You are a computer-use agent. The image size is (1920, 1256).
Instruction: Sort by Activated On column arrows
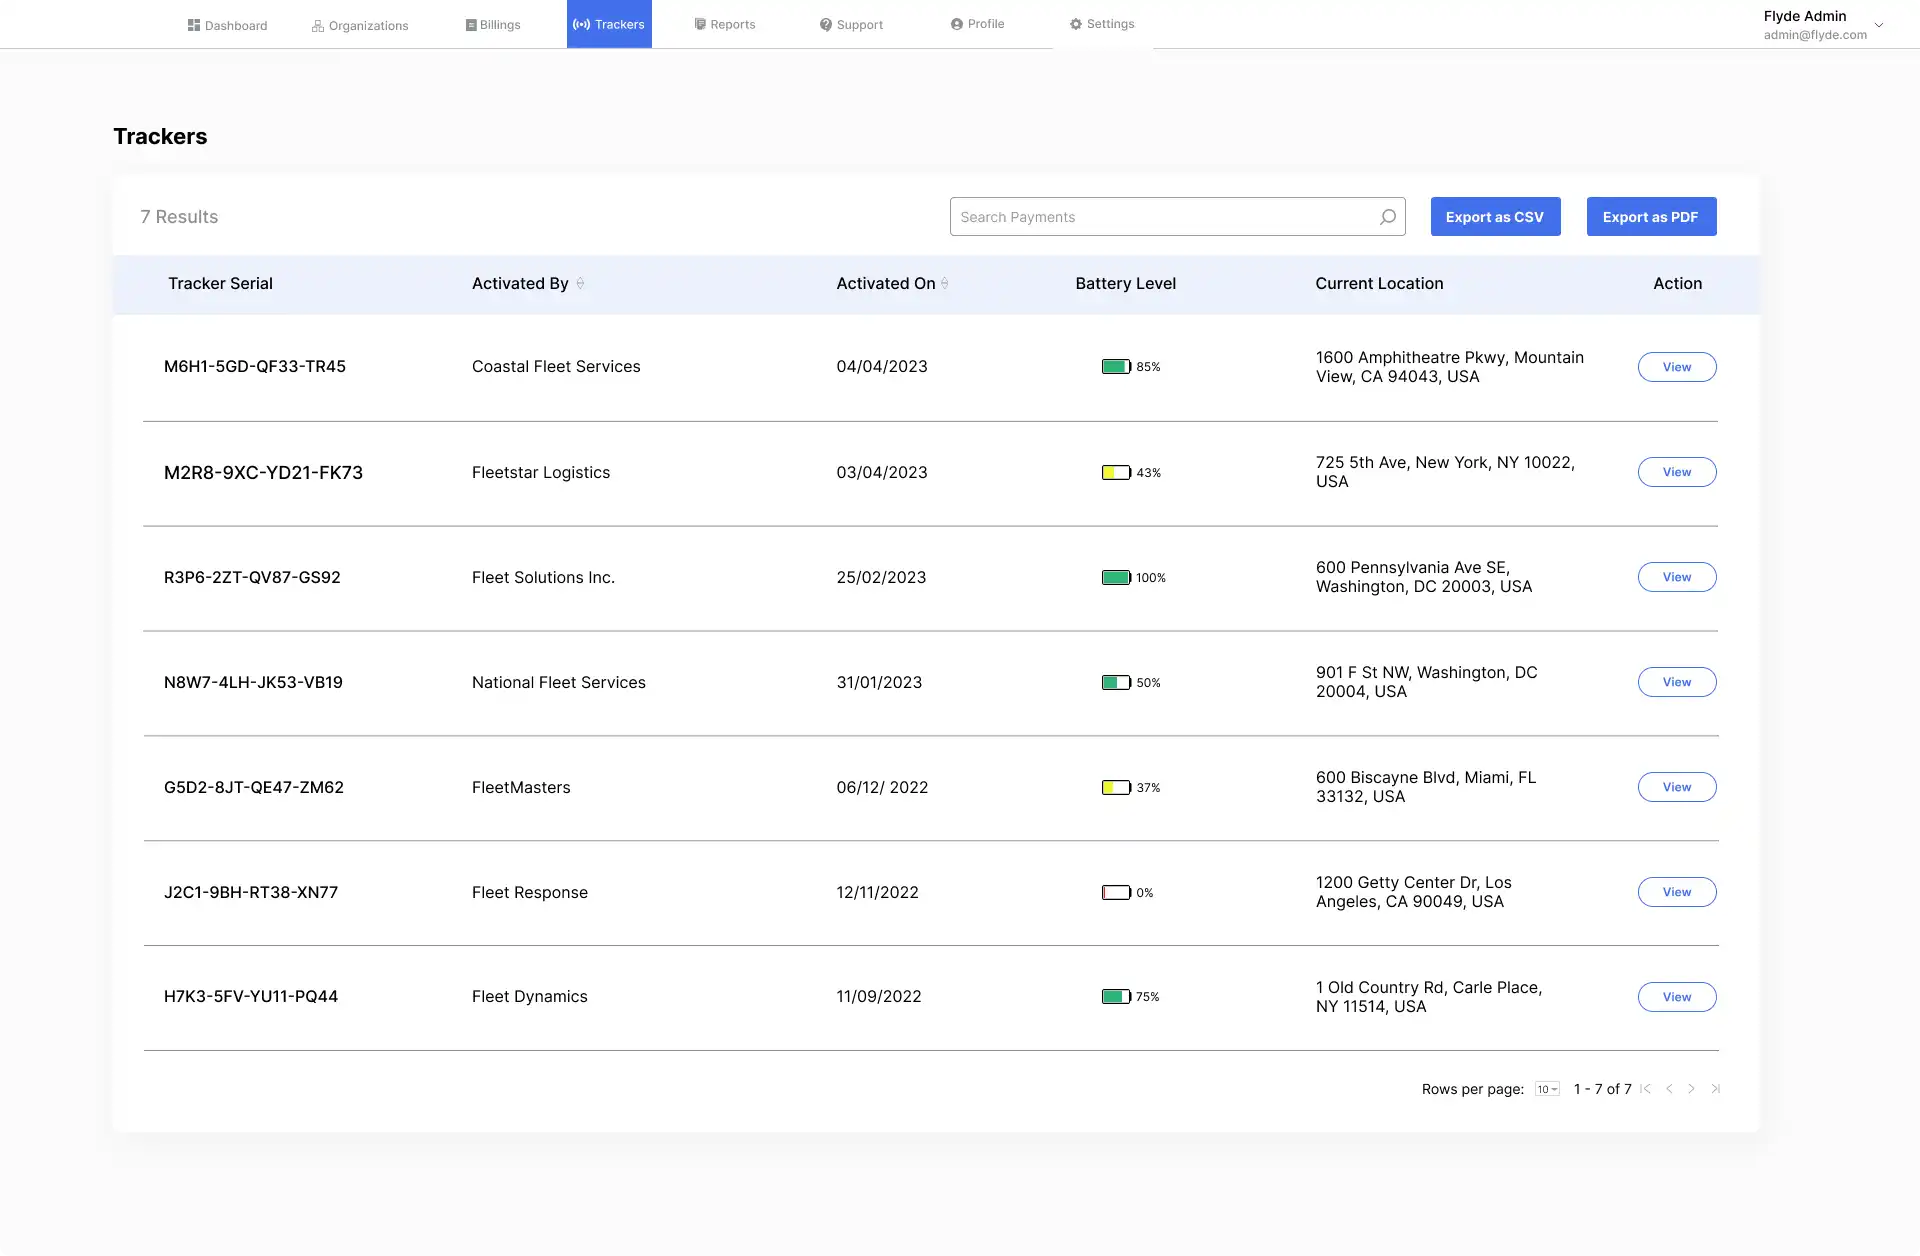coord(945,284)
